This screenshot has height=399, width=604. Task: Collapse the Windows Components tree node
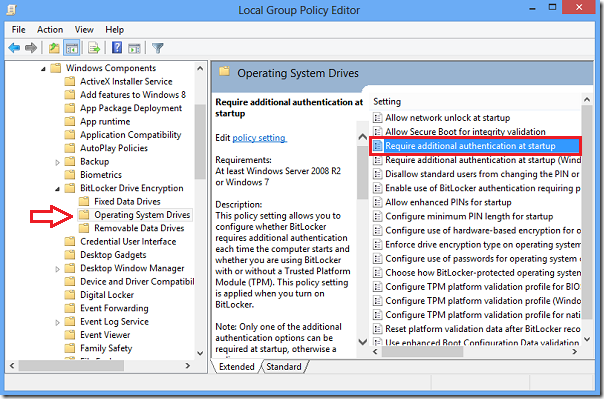tap(43, 69)
